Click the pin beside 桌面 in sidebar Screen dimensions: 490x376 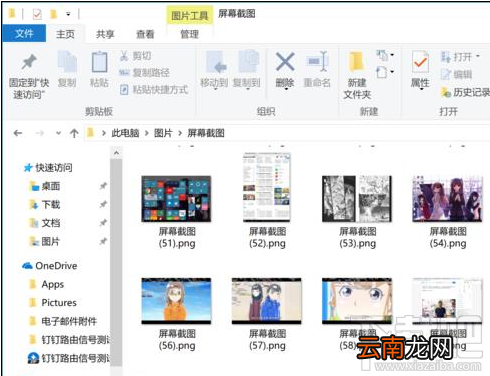[x=103, y=186]
